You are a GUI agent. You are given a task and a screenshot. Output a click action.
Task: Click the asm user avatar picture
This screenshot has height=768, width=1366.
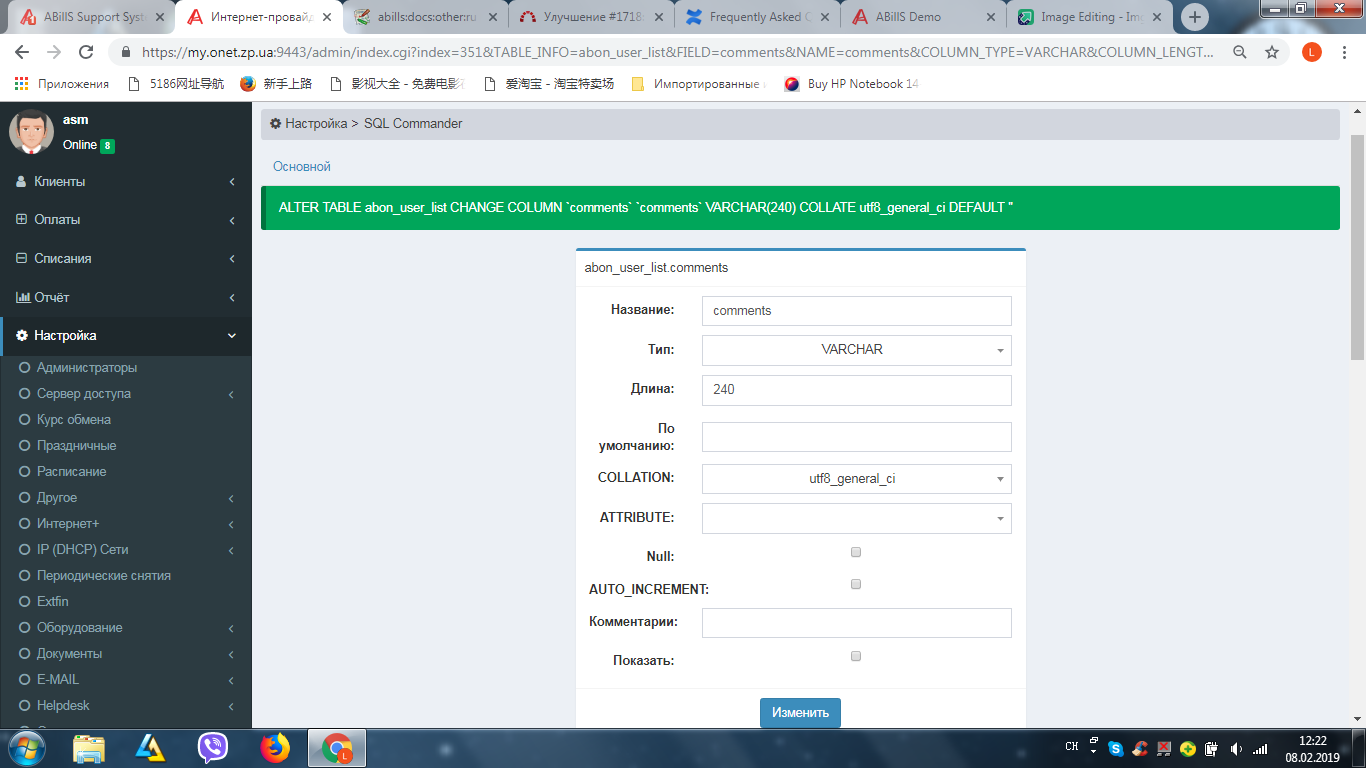(31, 132)
